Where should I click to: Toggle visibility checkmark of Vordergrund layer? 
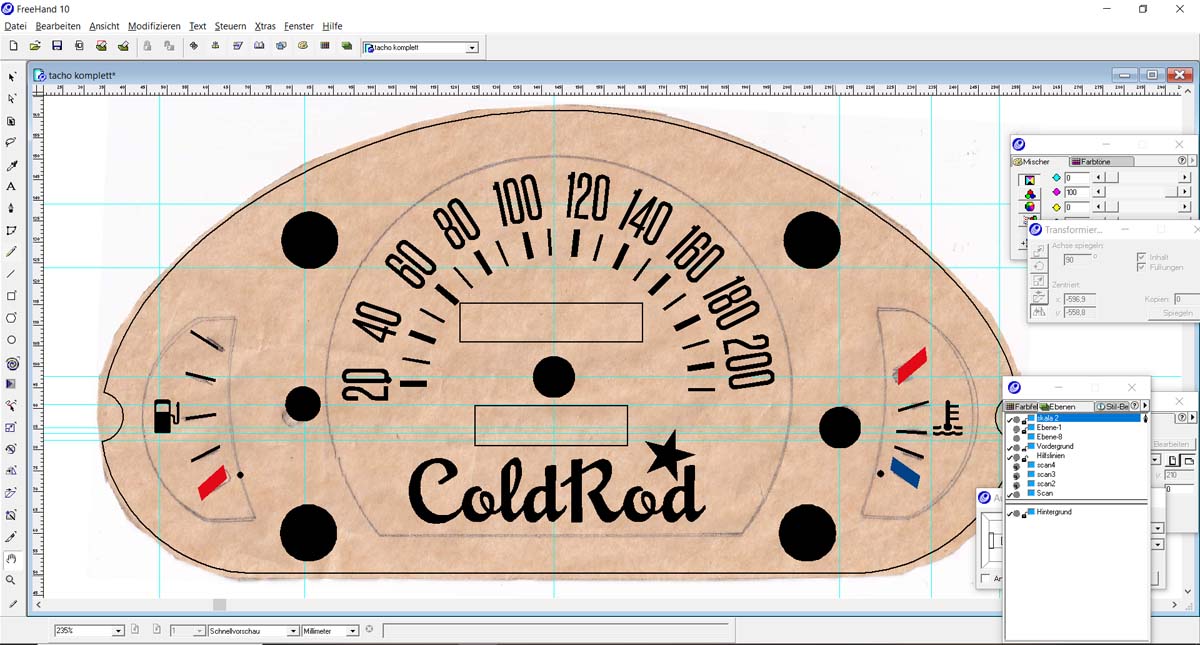tap(1010, 447)
